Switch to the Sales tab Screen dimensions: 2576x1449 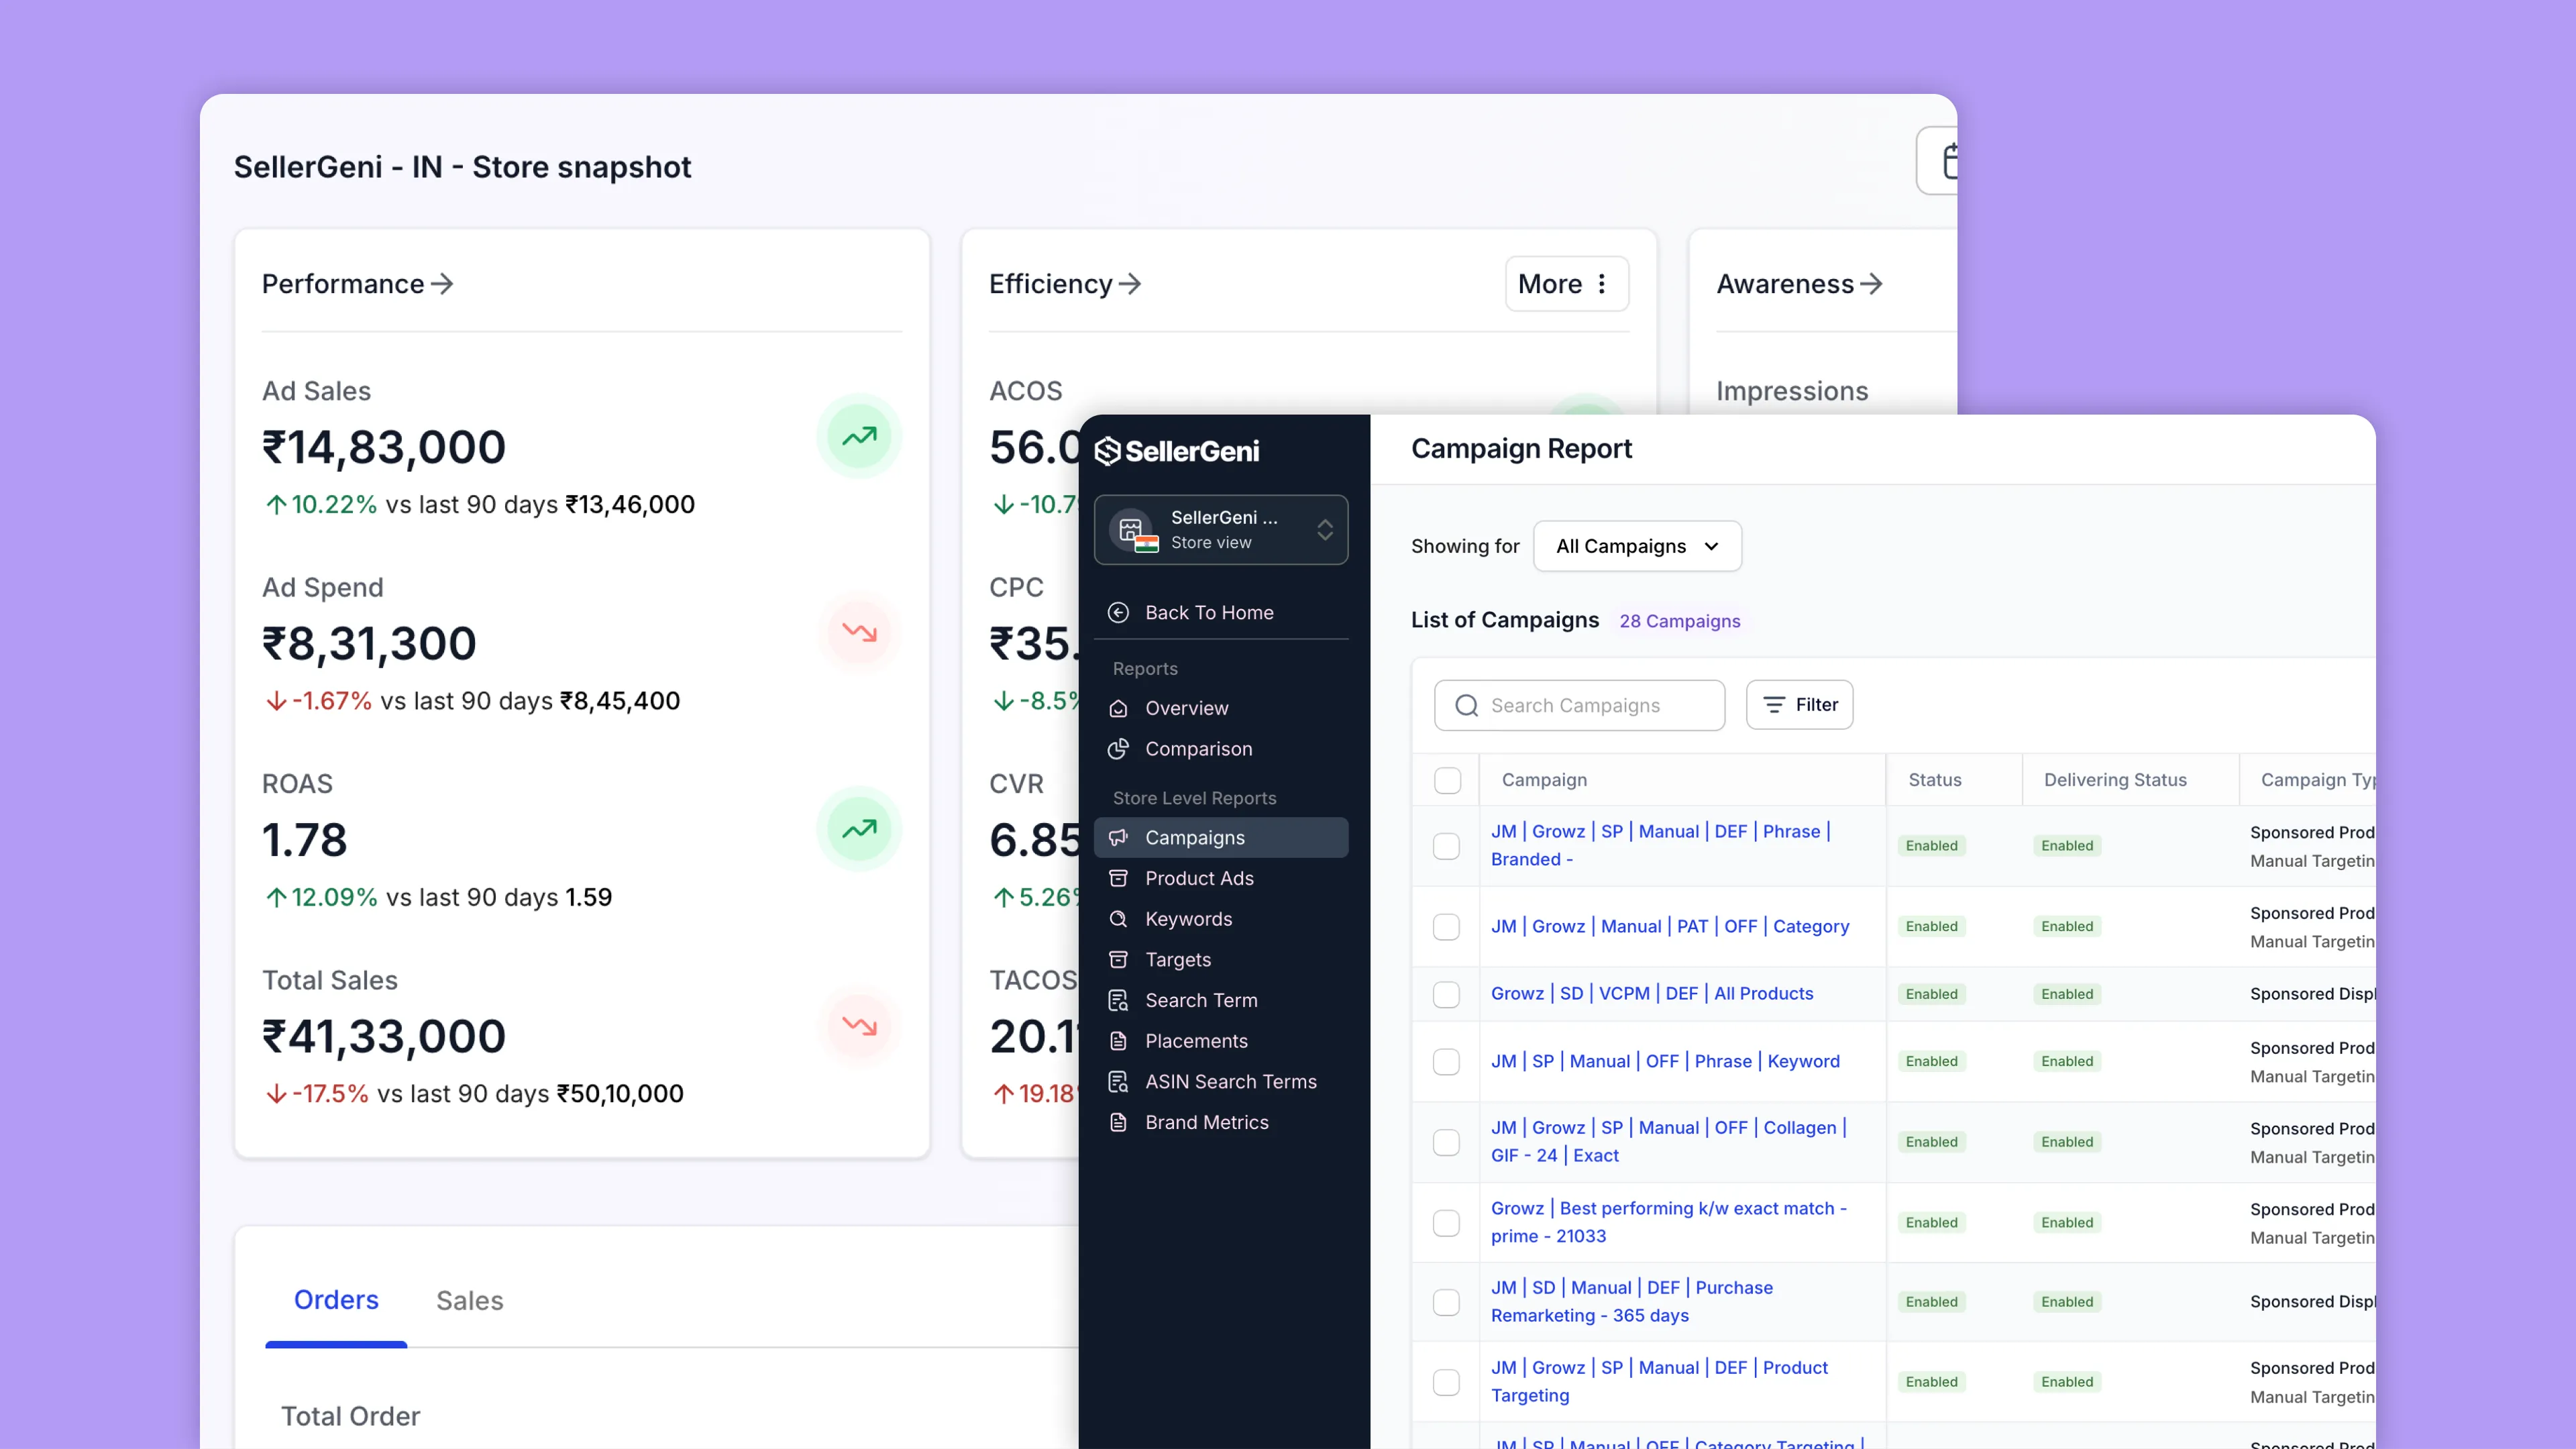(469, 1300)
